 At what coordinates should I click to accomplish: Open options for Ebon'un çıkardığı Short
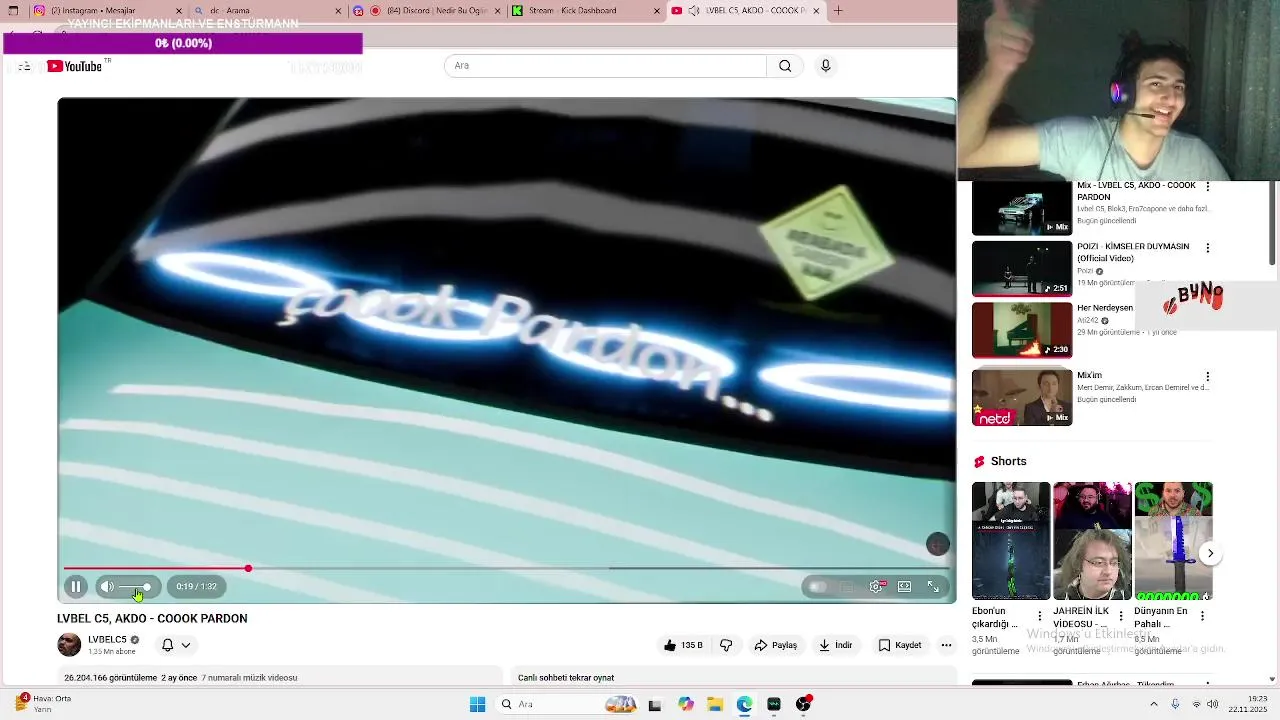[x=1039, y=616]
